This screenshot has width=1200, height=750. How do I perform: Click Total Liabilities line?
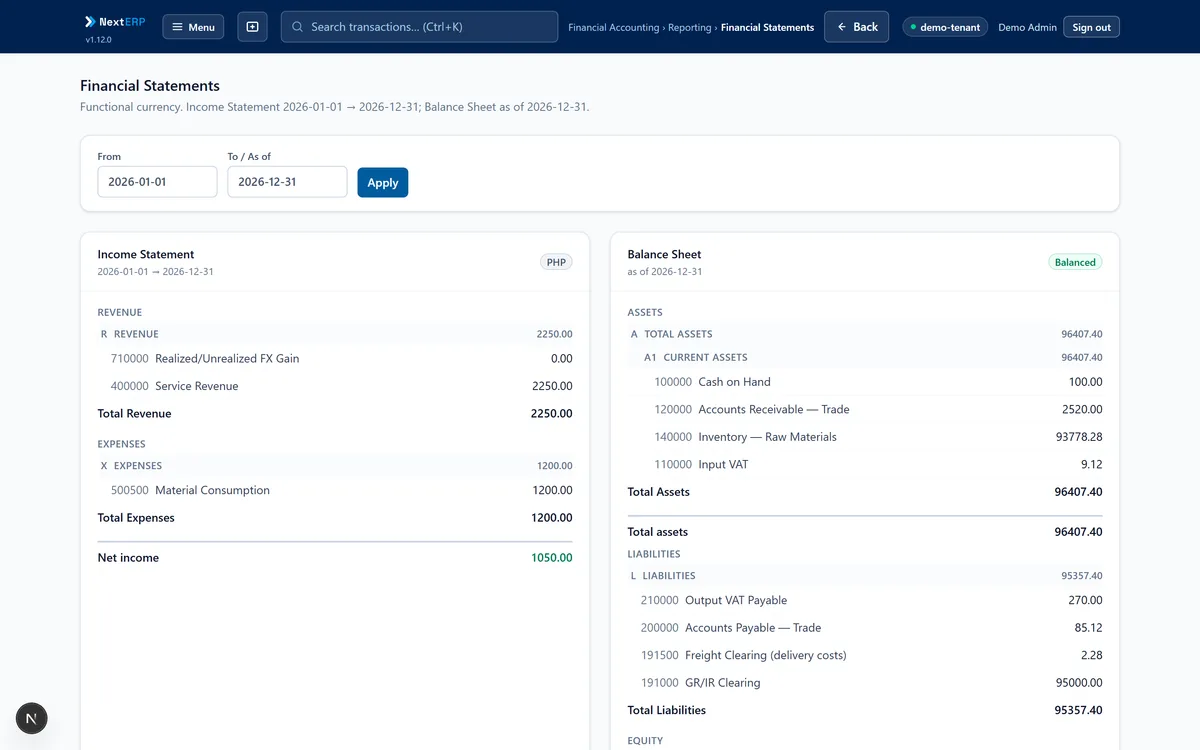(x=865, y=710)
